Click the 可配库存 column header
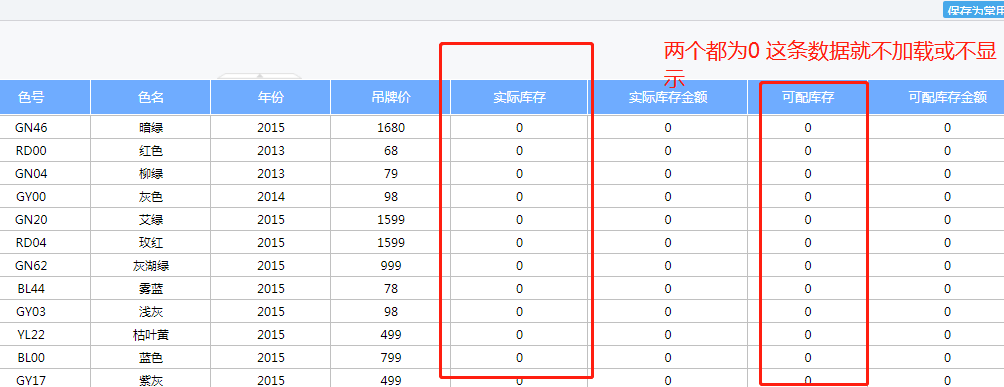Screen dimensions: 1004x387 (x=808, y=97)
